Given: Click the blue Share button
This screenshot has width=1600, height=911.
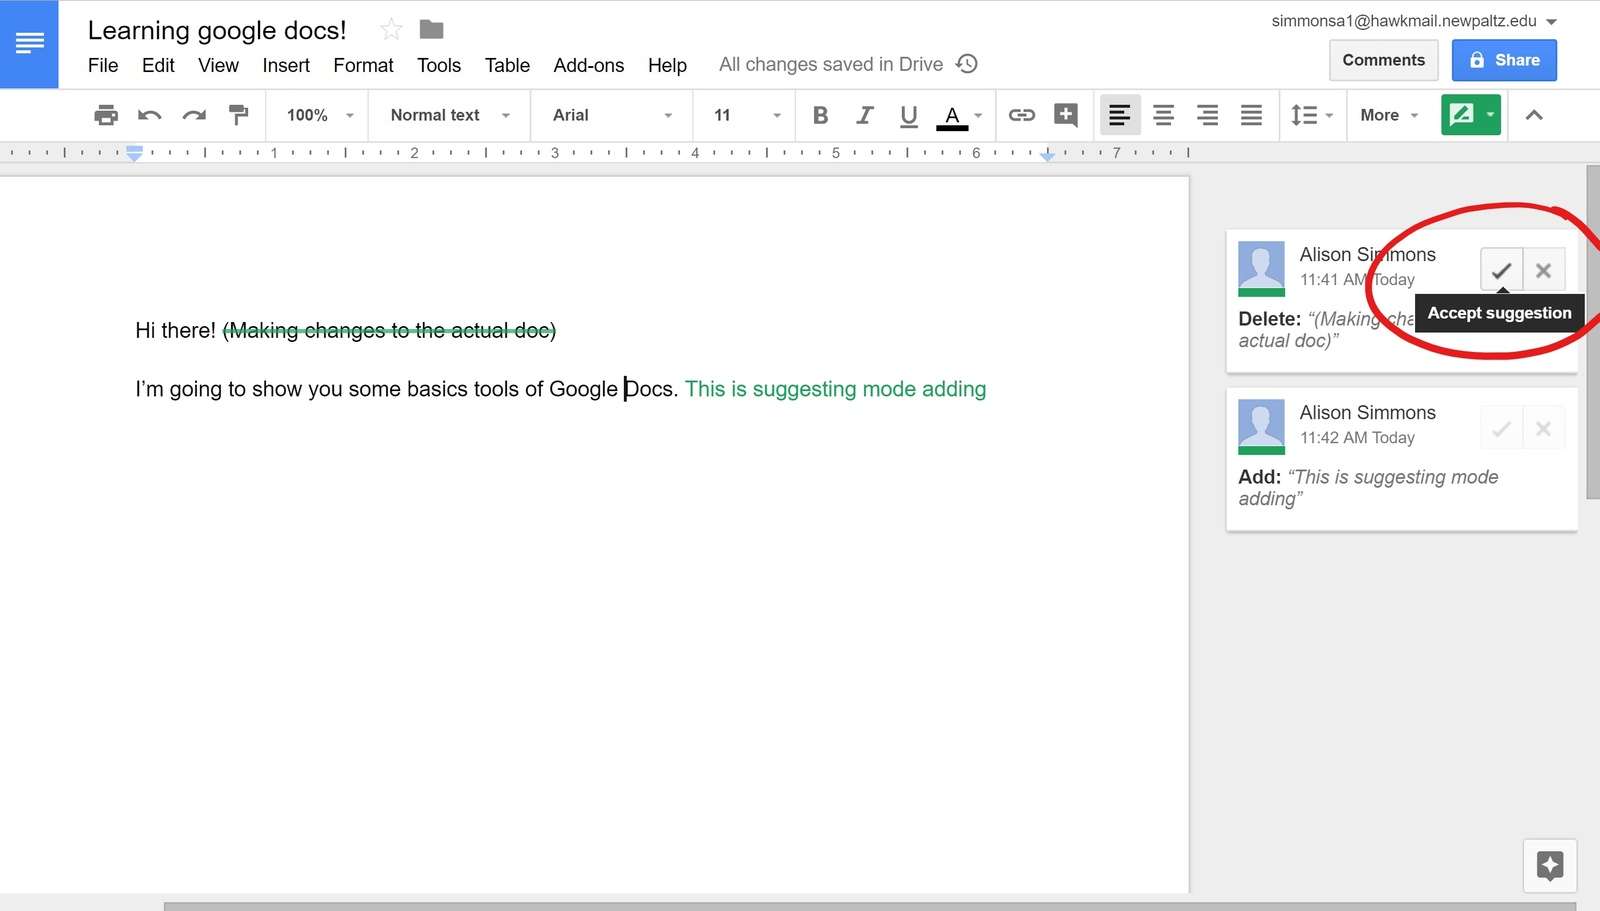Looking at the screenshot, I should click(1504, 60).
